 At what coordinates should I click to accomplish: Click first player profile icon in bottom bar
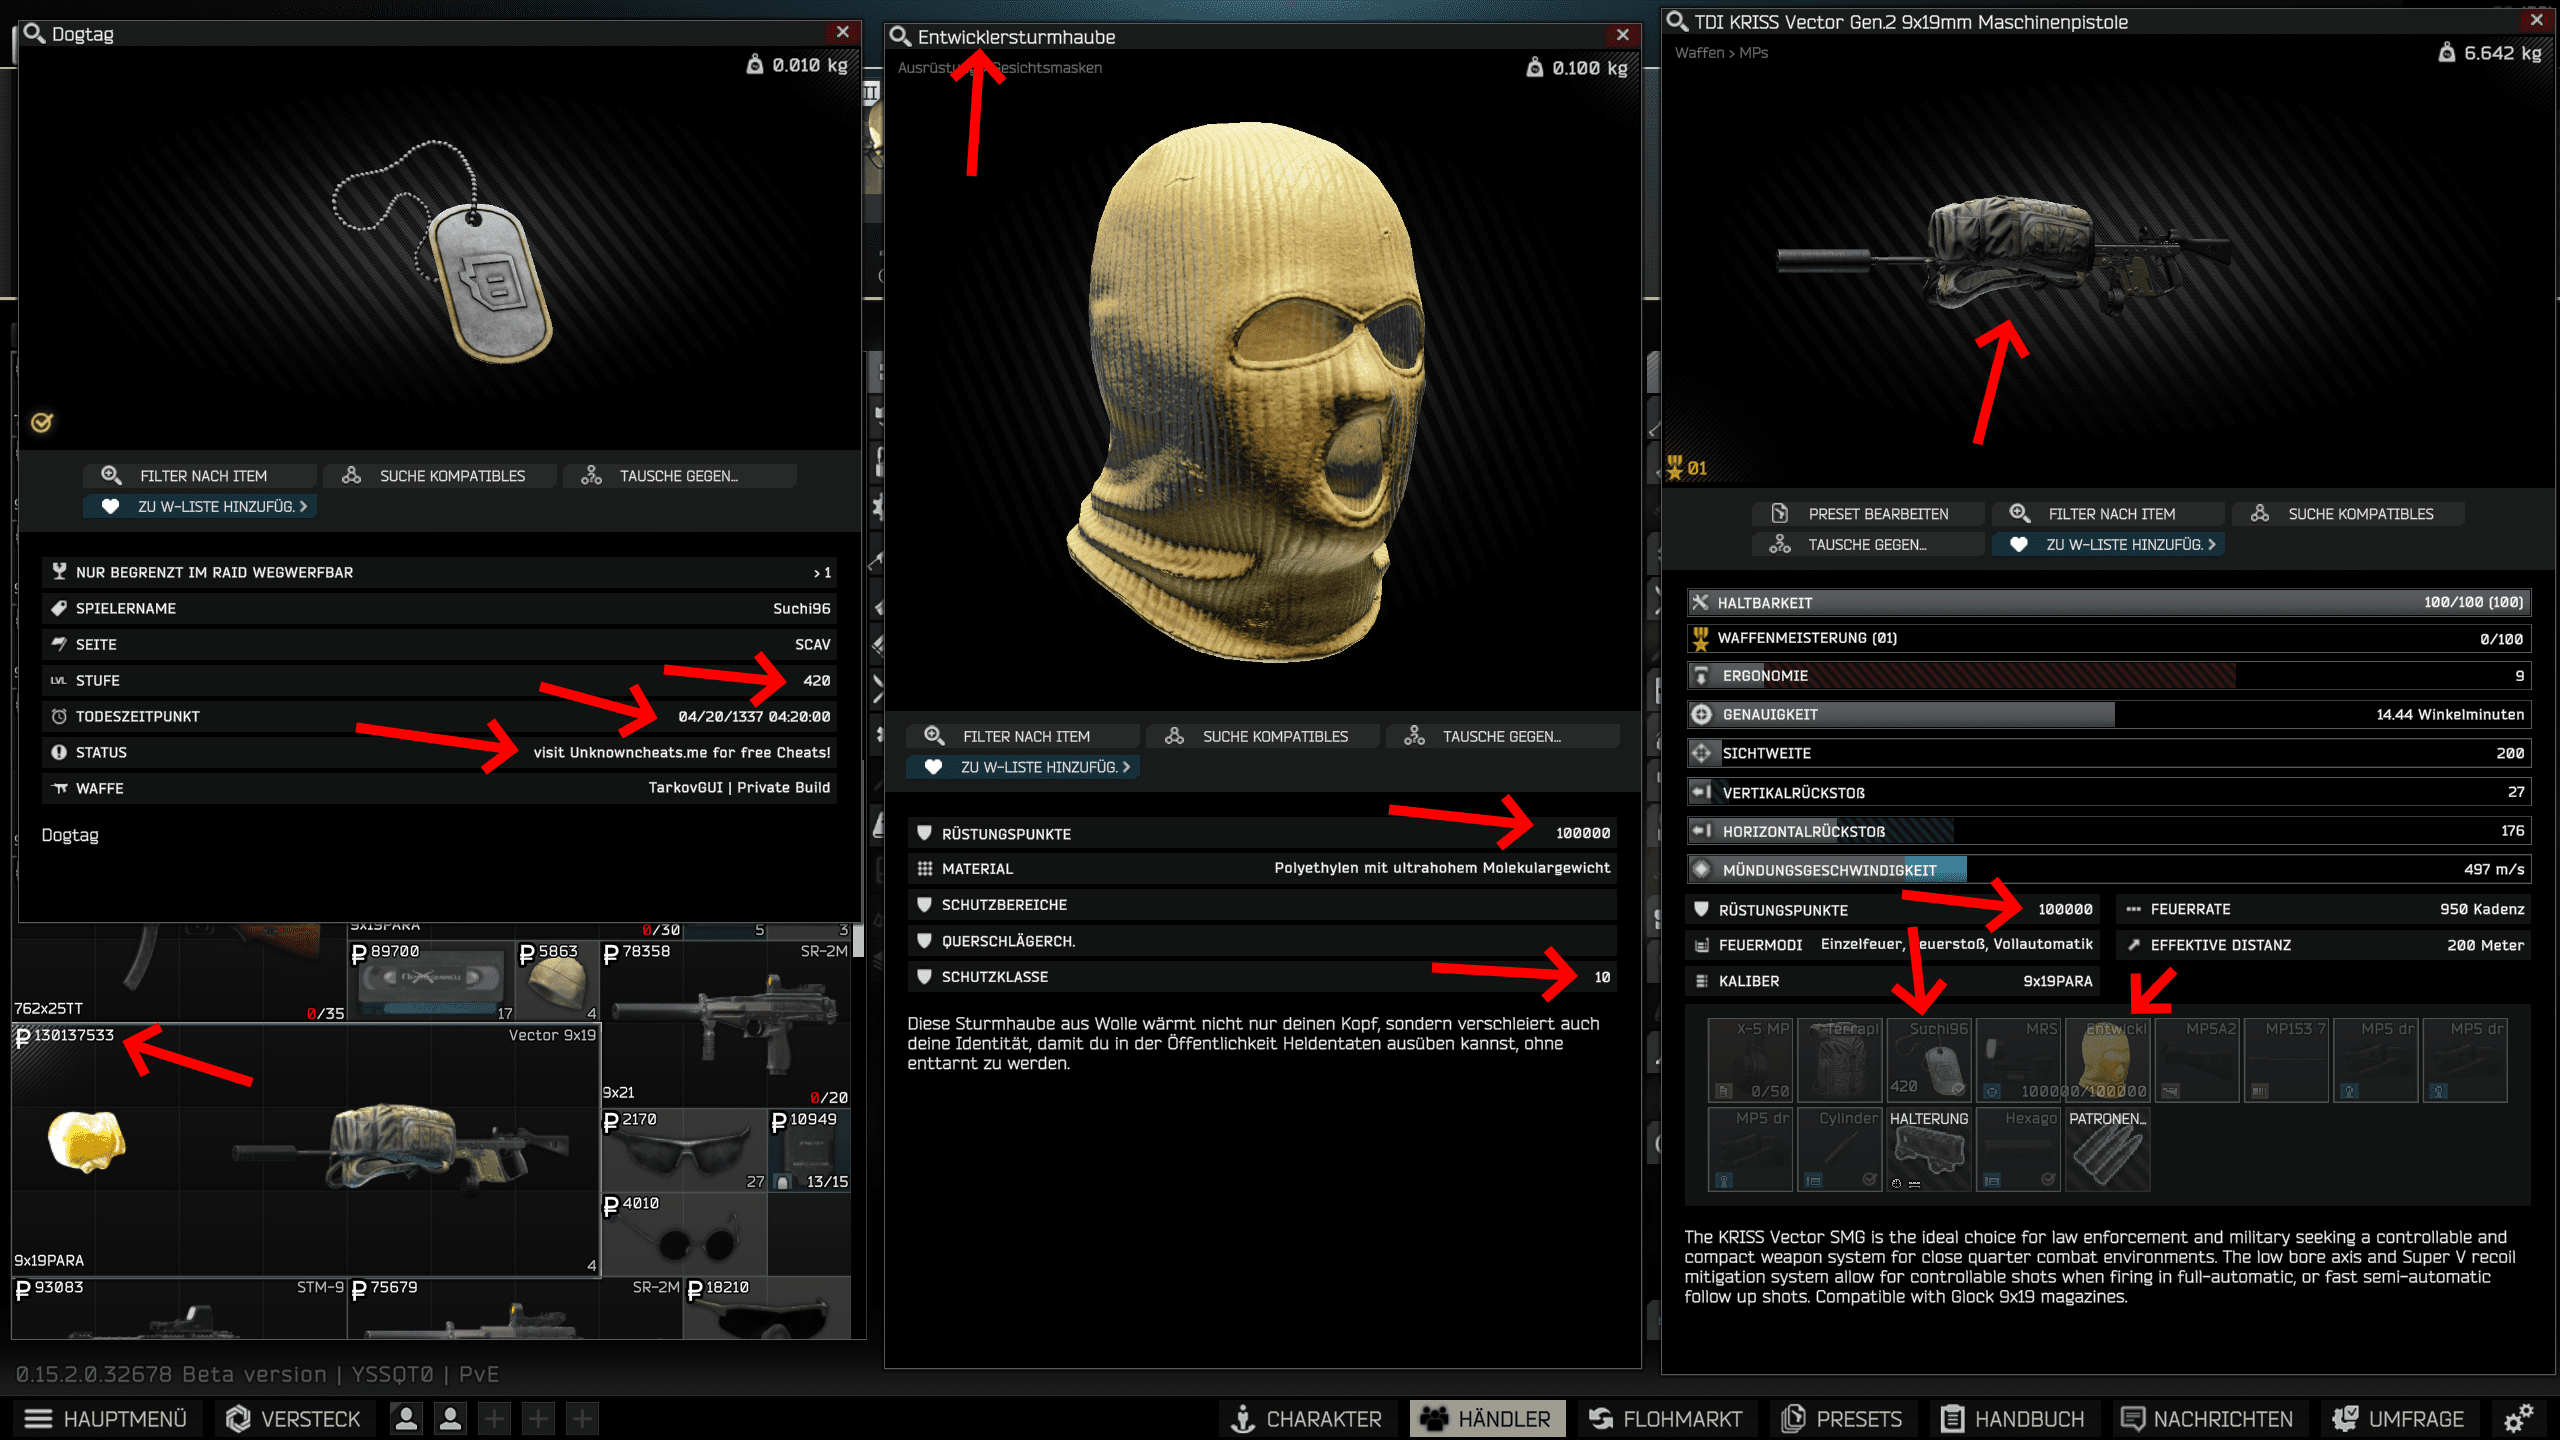click(406, 1418)
